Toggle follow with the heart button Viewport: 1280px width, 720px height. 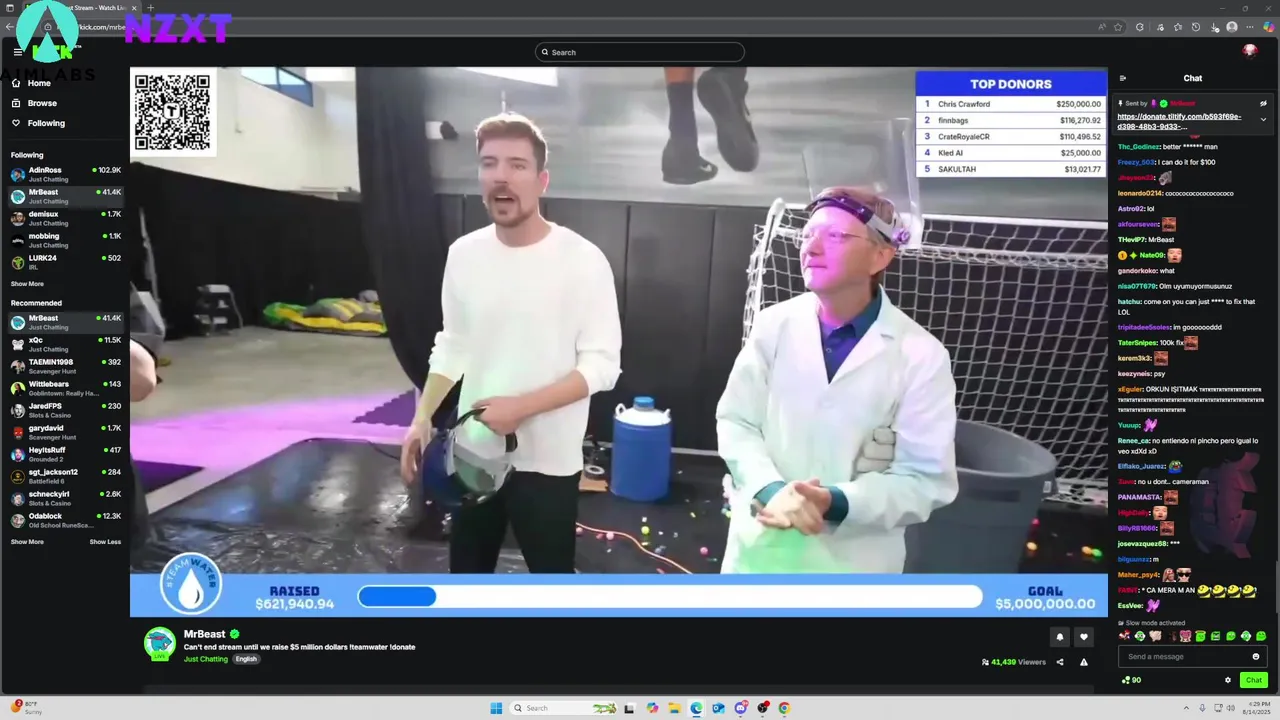click(x=1083, y=637)
